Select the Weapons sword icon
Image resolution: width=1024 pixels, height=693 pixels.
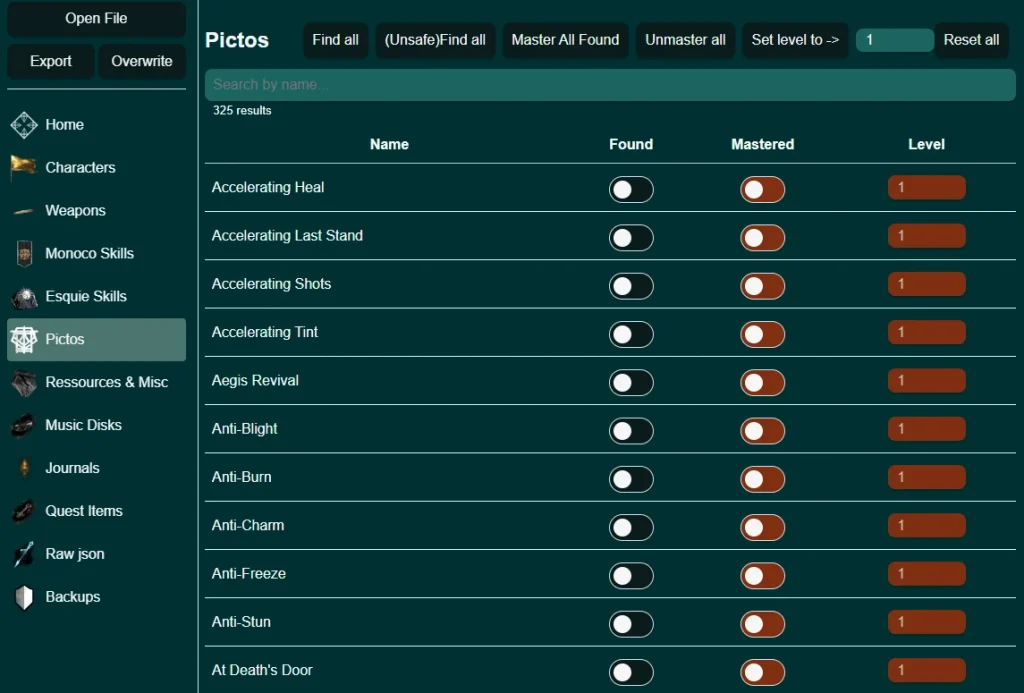[24, 211]
